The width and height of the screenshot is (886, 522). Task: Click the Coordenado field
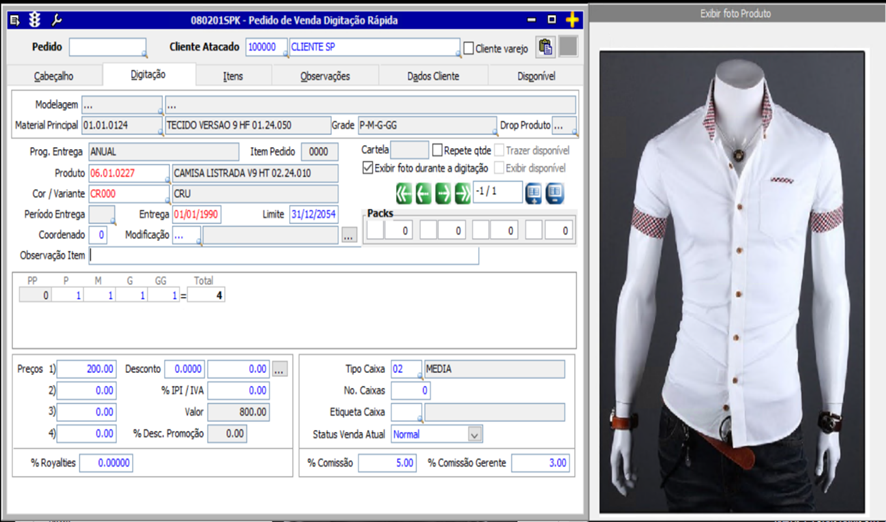(98, 235)
